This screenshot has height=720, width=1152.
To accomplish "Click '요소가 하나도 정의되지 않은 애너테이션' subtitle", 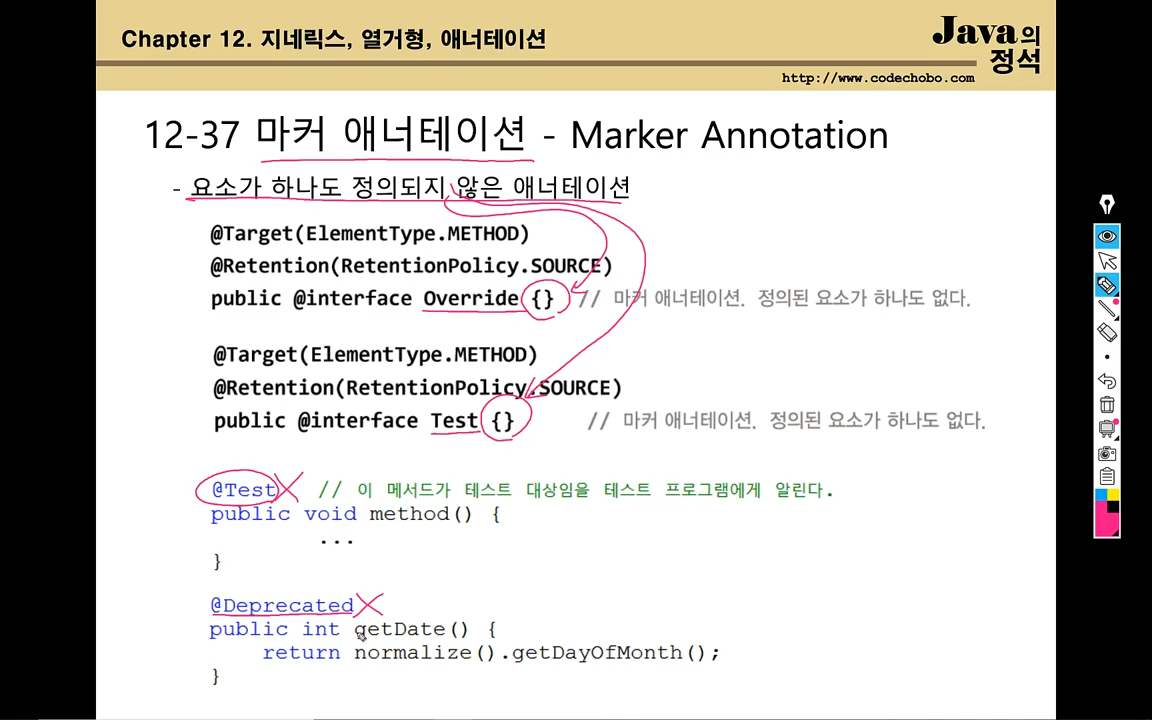I will point(410,188).
